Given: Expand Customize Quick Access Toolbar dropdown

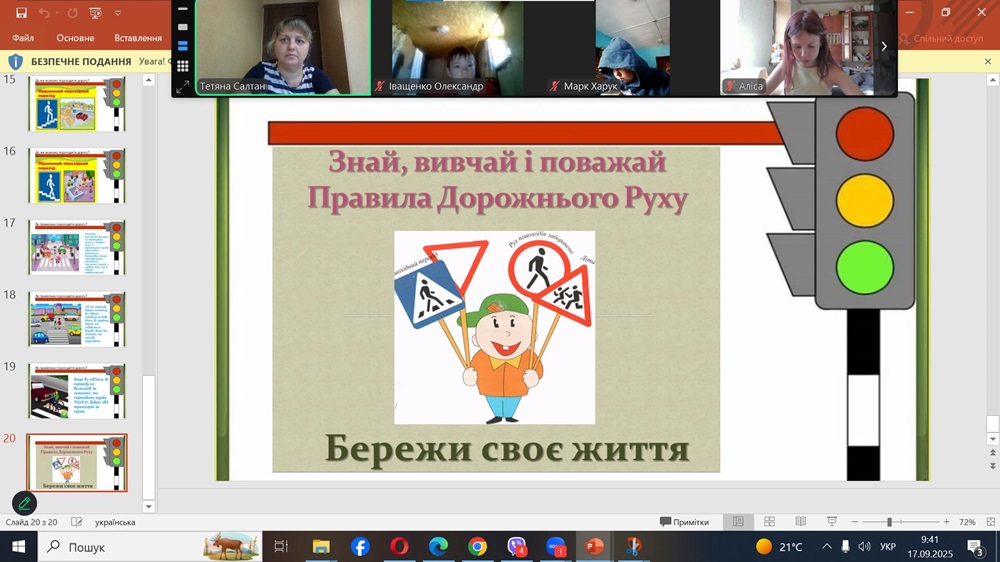Looking at the screenshot, I should [119, 13].
